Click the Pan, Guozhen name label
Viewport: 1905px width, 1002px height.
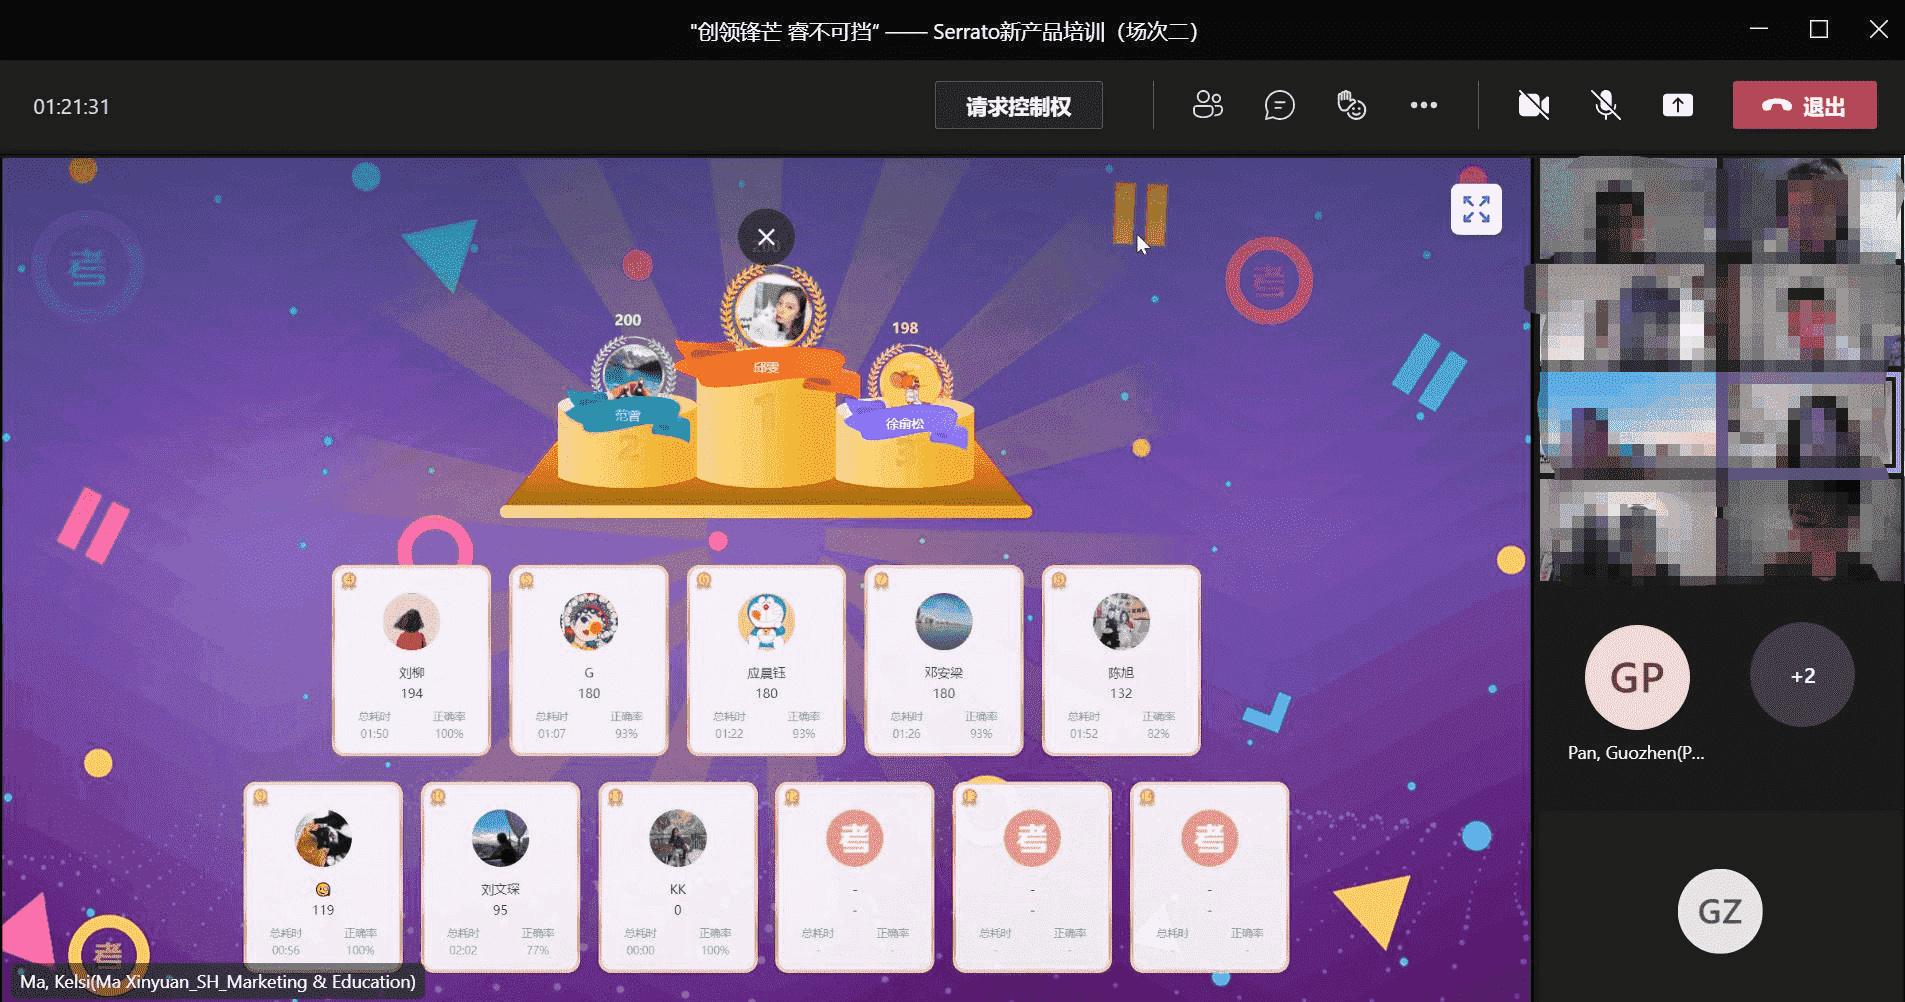[1636, 753]
